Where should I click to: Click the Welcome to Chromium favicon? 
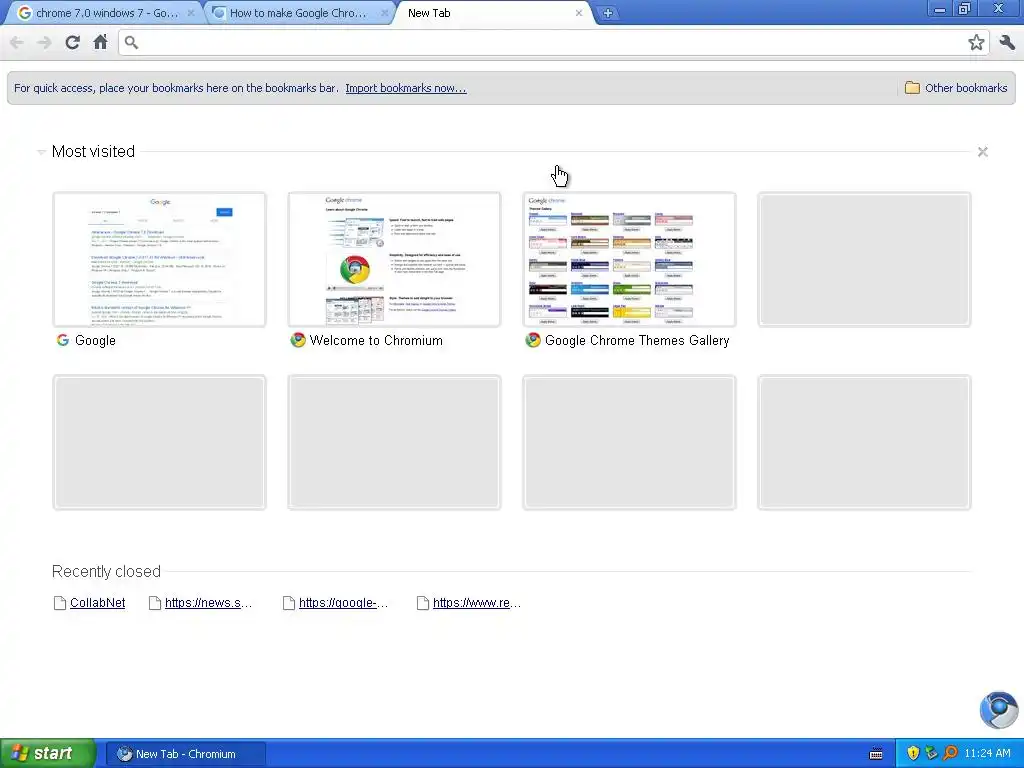tap(298, 340)
